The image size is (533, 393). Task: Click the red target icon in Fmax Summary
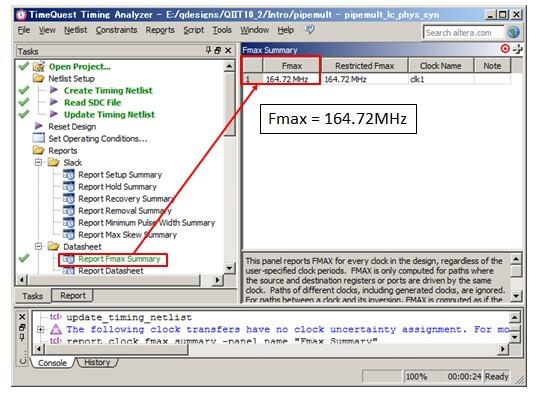[x=505, y=49]
